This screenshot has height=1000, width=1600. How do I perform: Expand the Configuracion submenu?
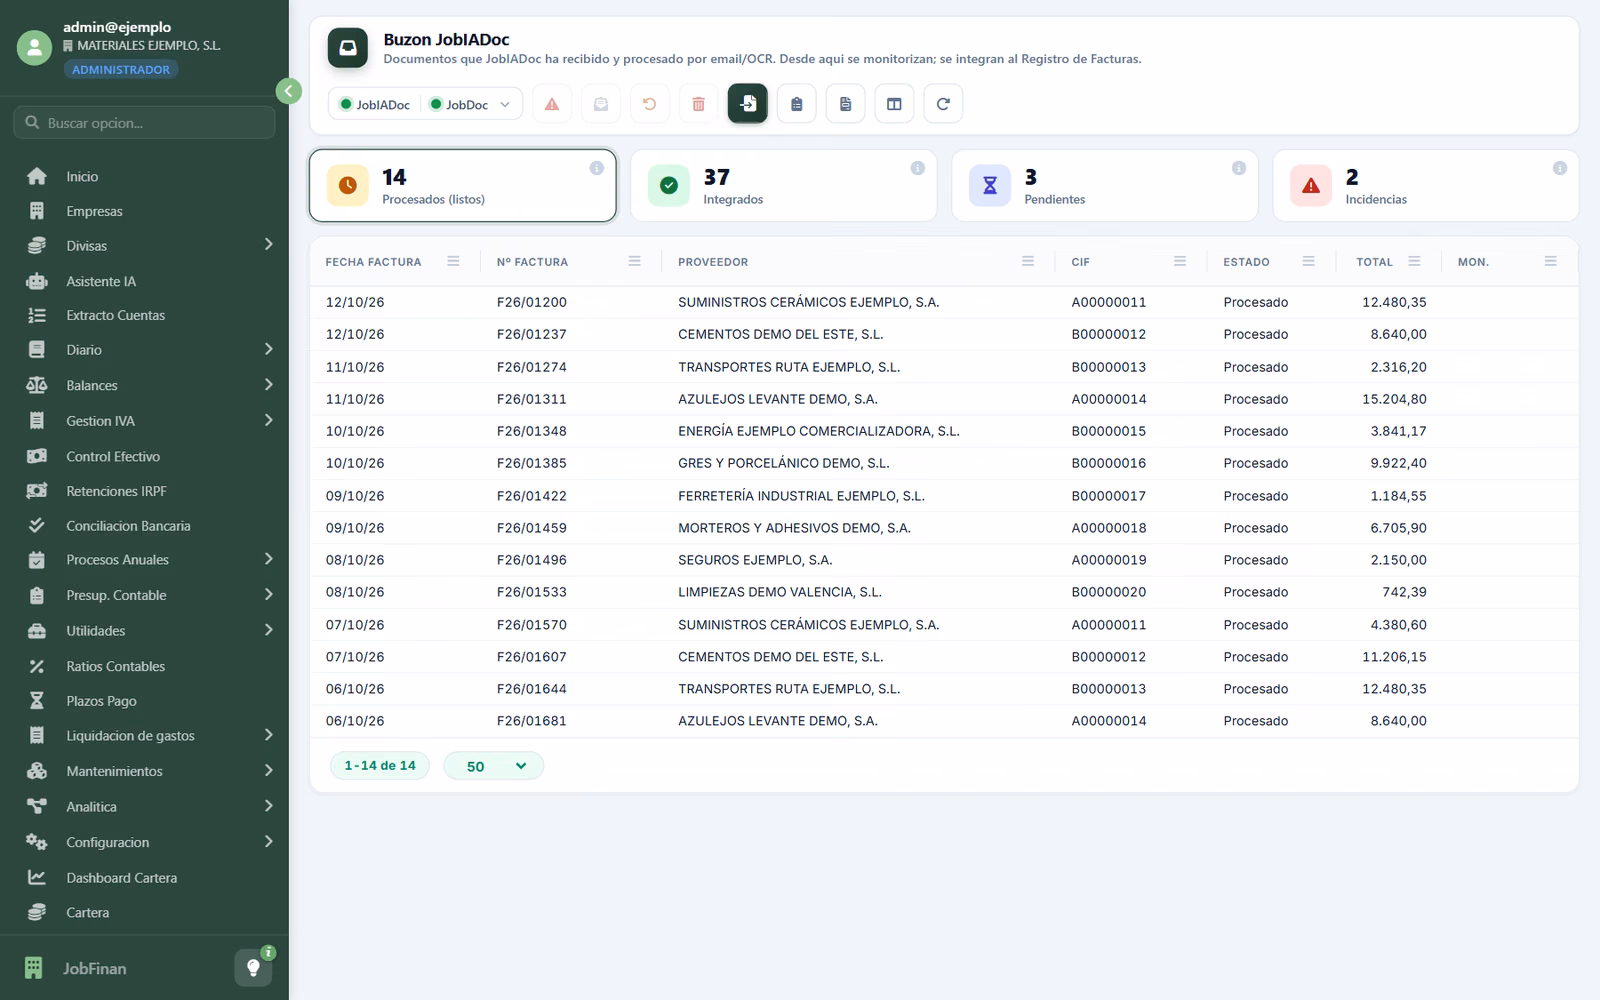click(268, 842)
